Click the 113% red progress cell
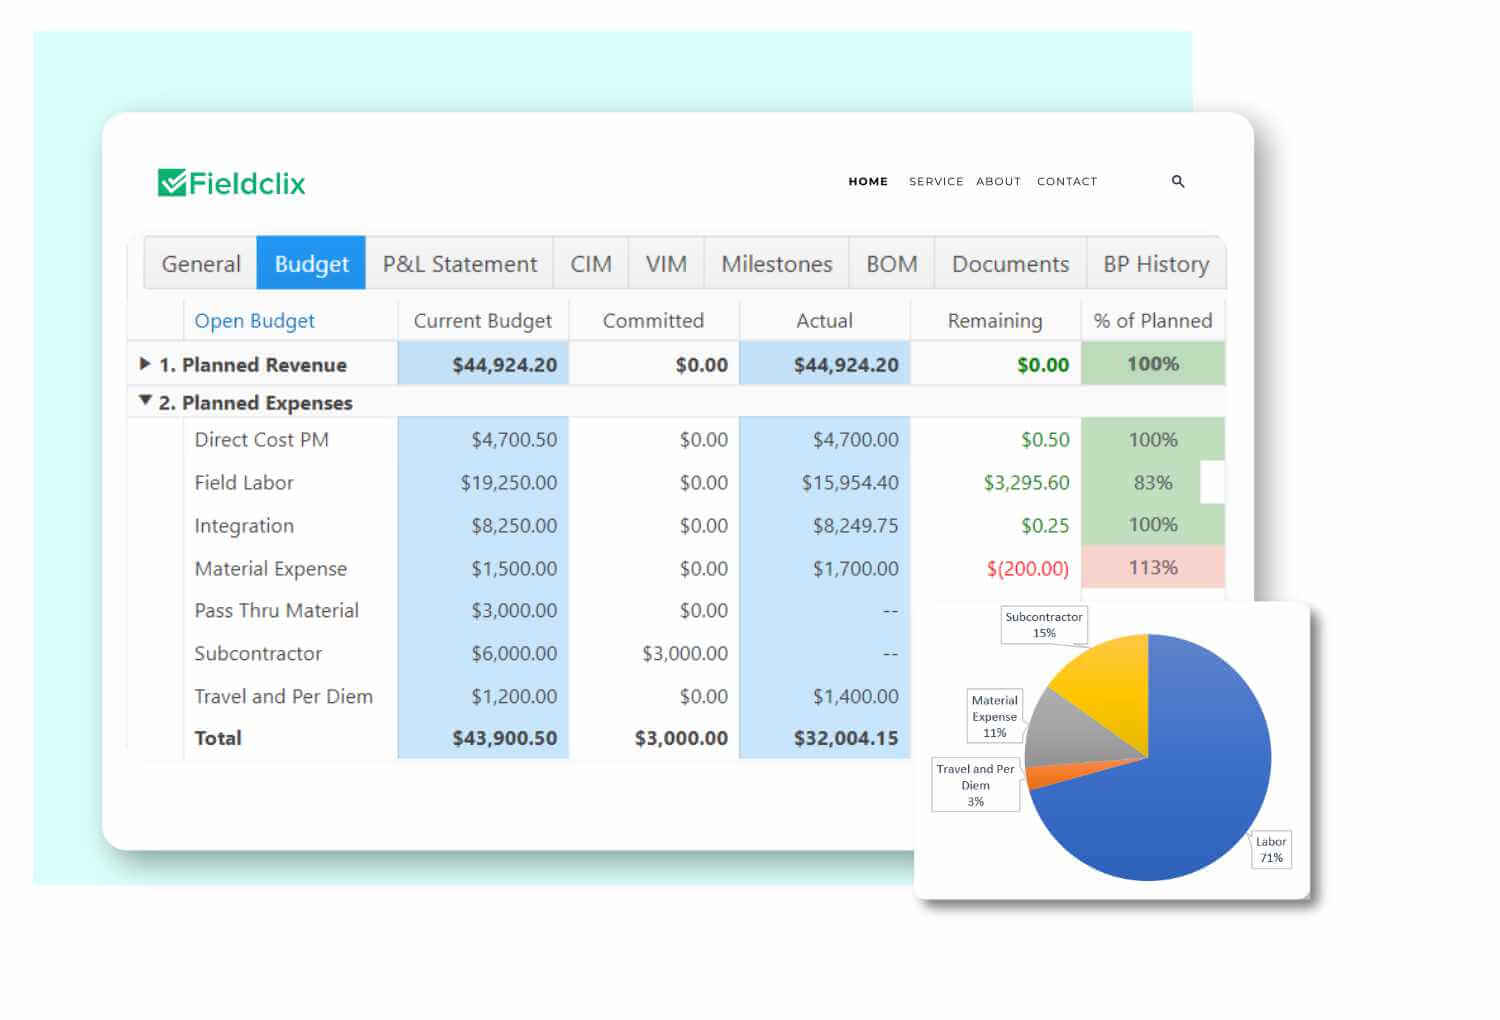Screen dimensions: 1500x1020 pyautogui.click(x=1153, y=567)
